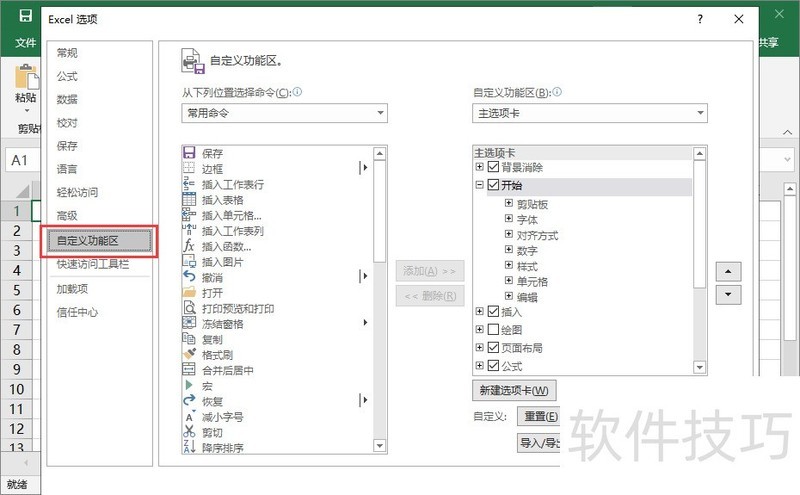
Task: Click the Save icon in Excel title bar
Action: [26, 16]
